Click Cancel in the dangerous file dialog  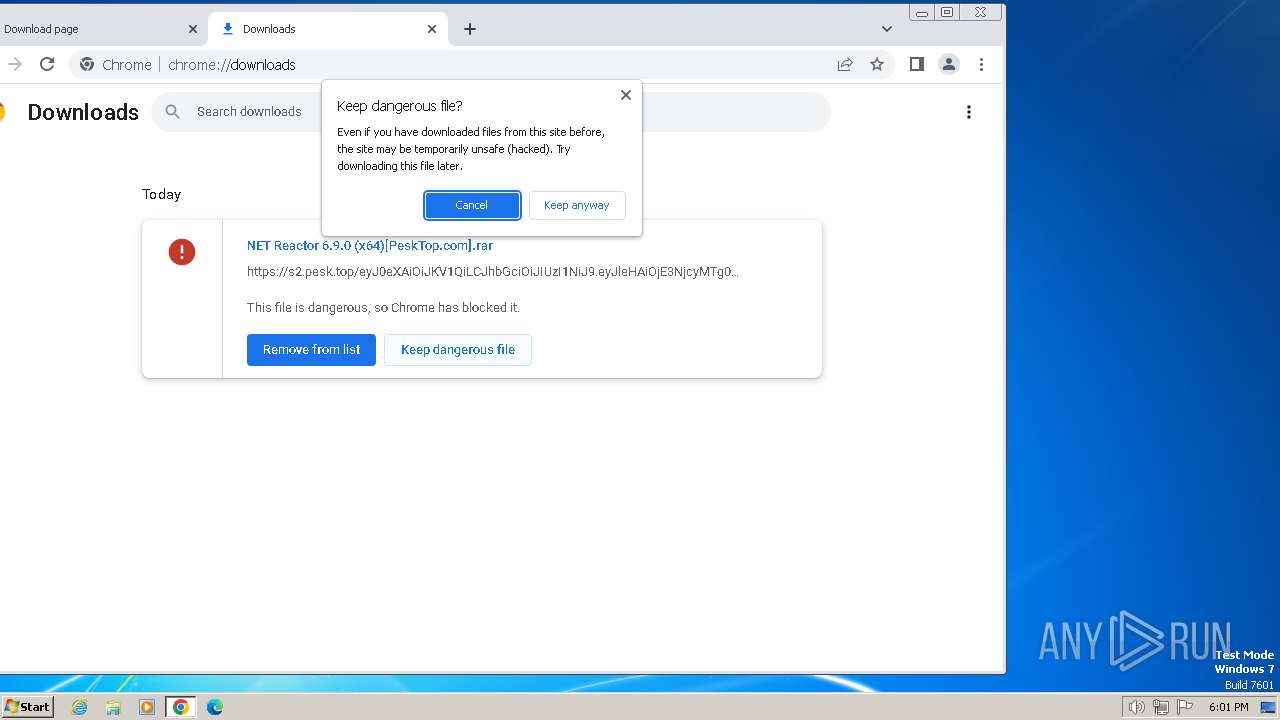[x=472, y=205]
